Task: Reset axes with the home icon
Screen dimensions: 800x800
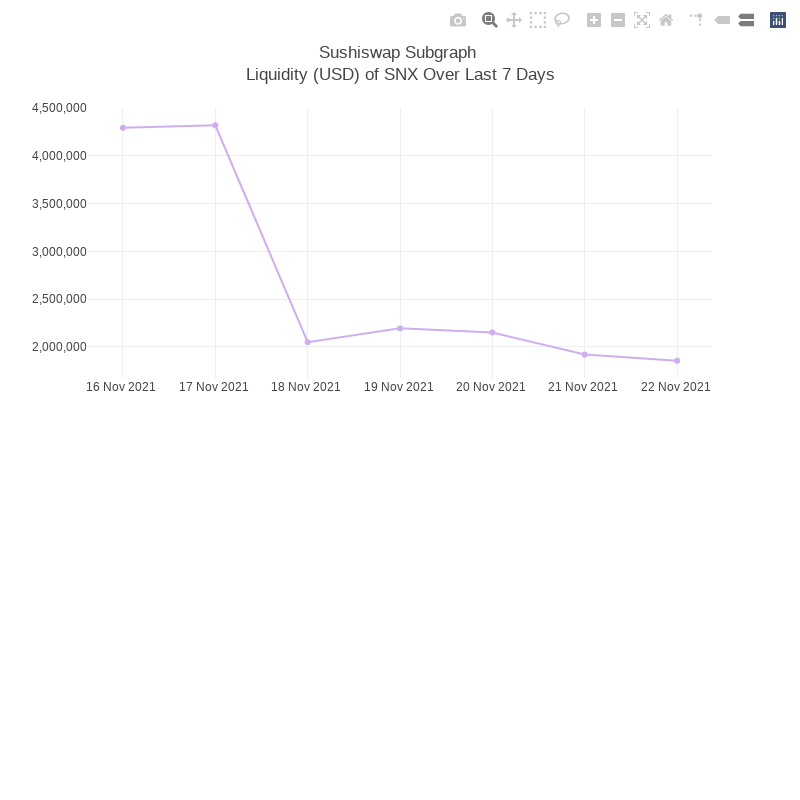Action: tap(666, 20)
